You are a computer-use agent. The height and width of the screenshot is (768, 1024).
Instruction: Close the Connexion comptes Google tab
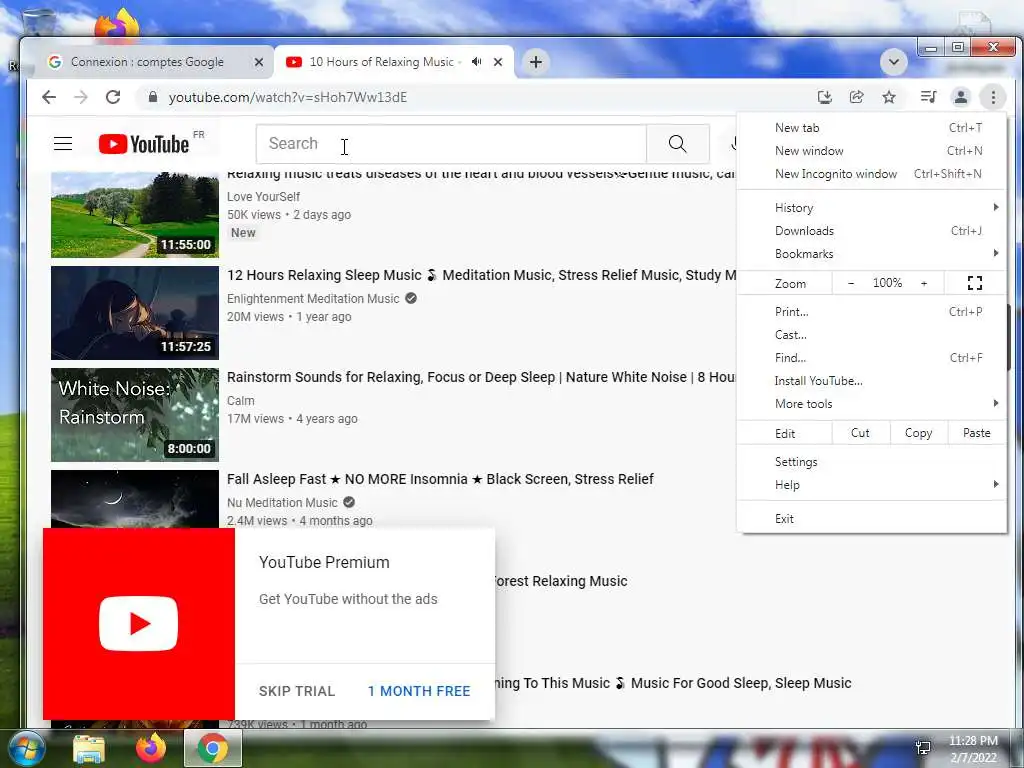pos(259,62)
